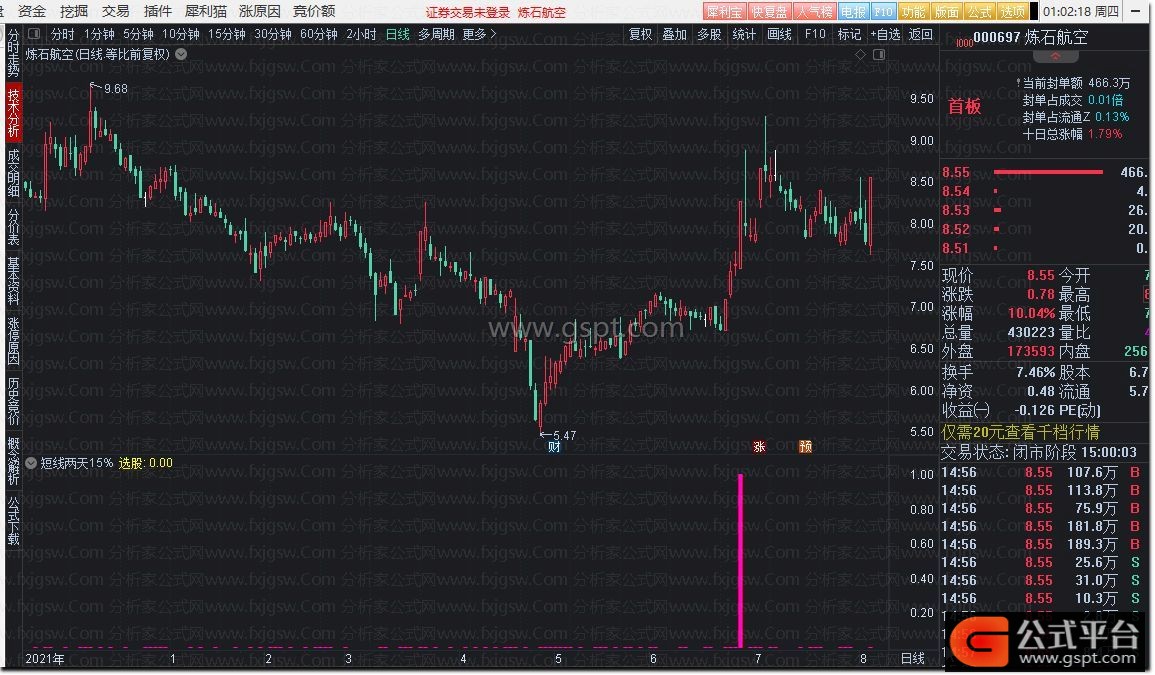Switch to the 1分钟 chart period
1155x675 pixels.
(x=99, y=34)
